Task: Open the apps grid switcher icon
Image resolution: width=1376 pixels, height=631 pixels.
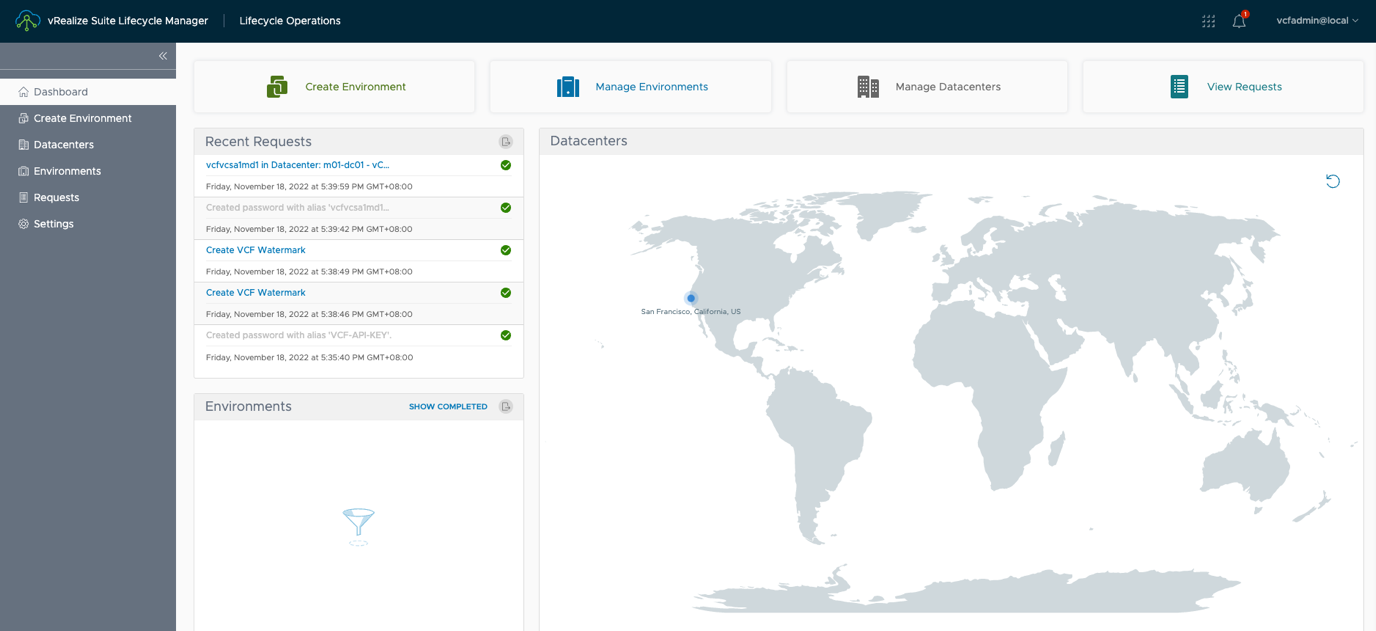Action: [x=1208, y=21]
